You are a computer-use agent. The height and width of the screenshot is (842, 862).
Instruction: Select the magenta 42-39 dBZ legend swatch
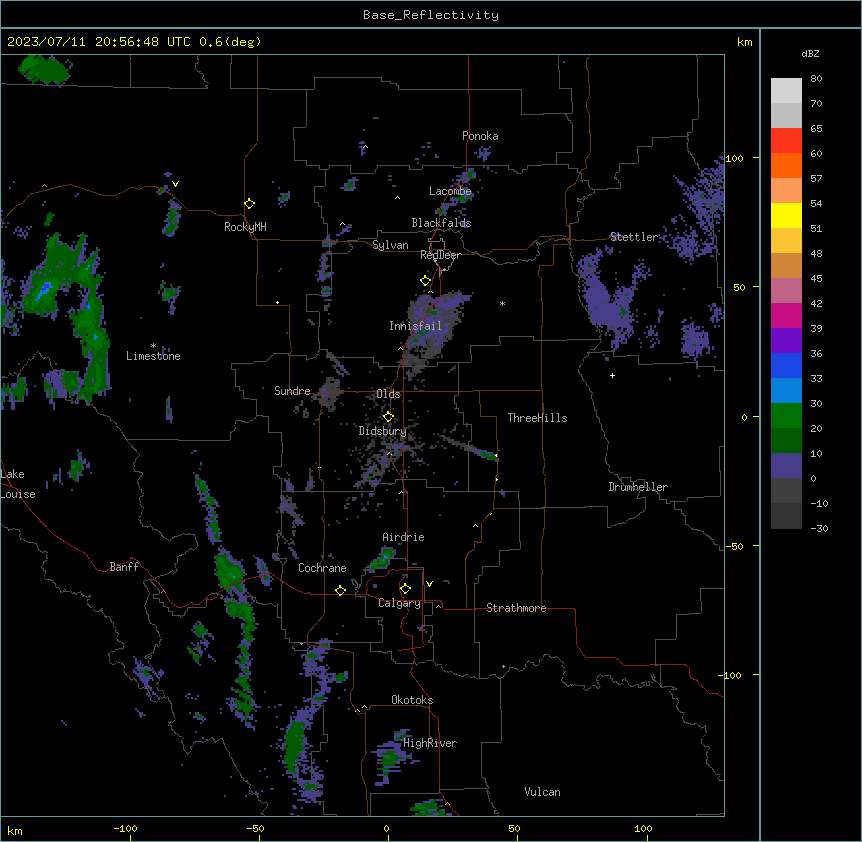[786, 315]
